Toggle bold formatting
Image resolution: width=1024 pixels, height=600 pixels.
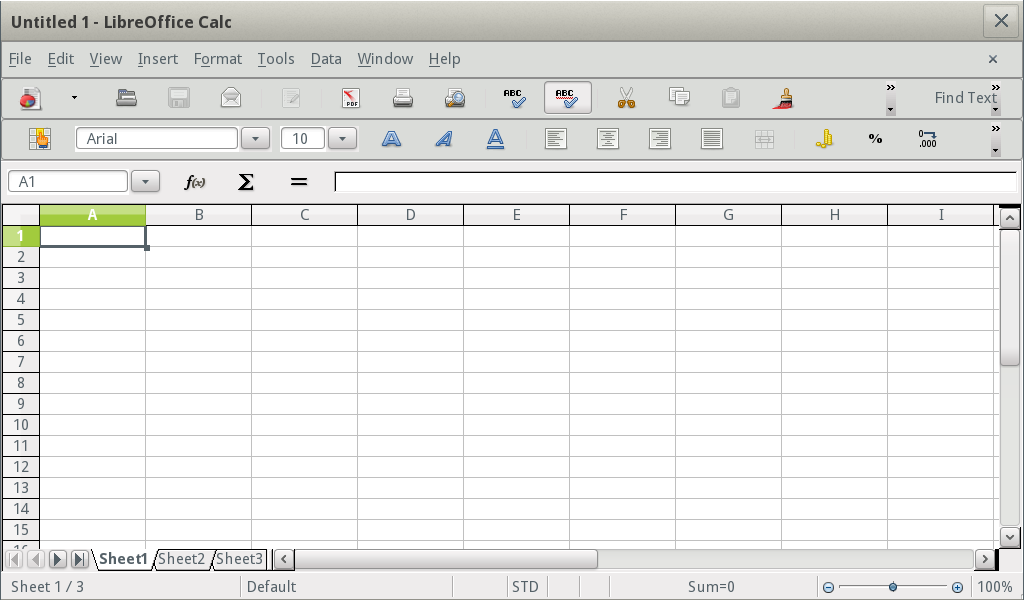391,139
